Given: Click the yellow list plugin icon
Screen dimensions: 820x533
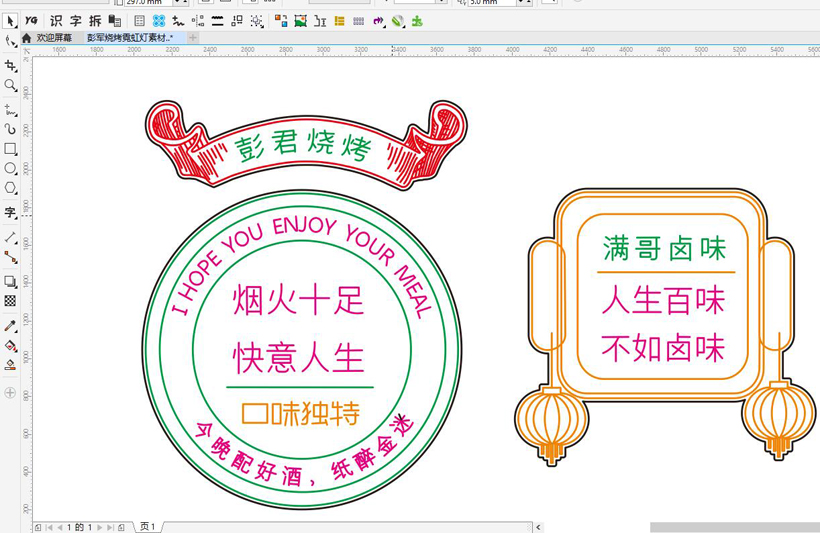Looking at the screenshot, I should (x=339, y=21).
